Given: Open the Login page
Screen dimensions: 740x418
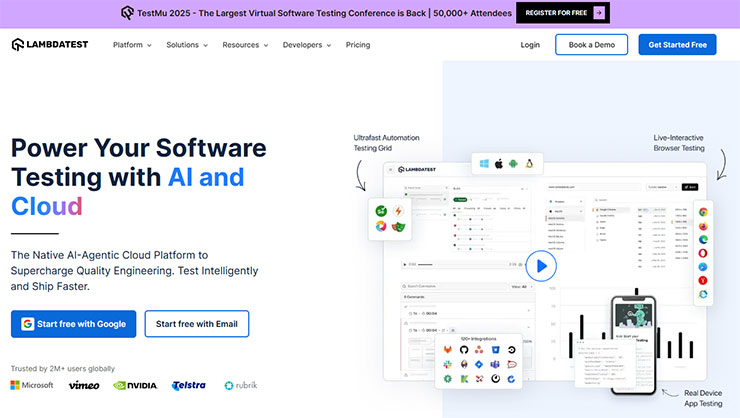Looking at the screenshot, I should pyautogui.click(x=530, y=45).
